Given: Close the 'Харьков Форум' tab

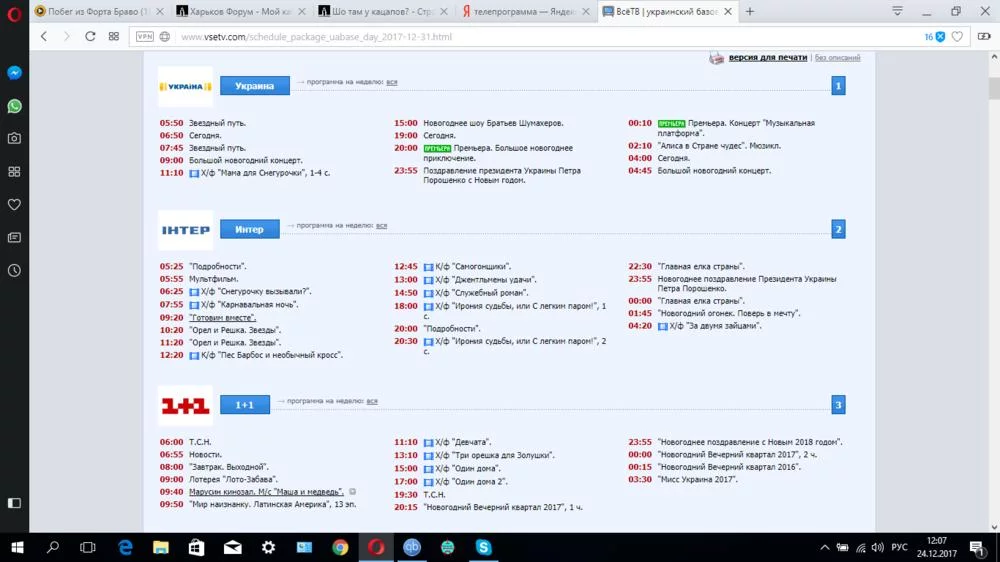Looking at the screenshot, I should click(x=302, y=11).
